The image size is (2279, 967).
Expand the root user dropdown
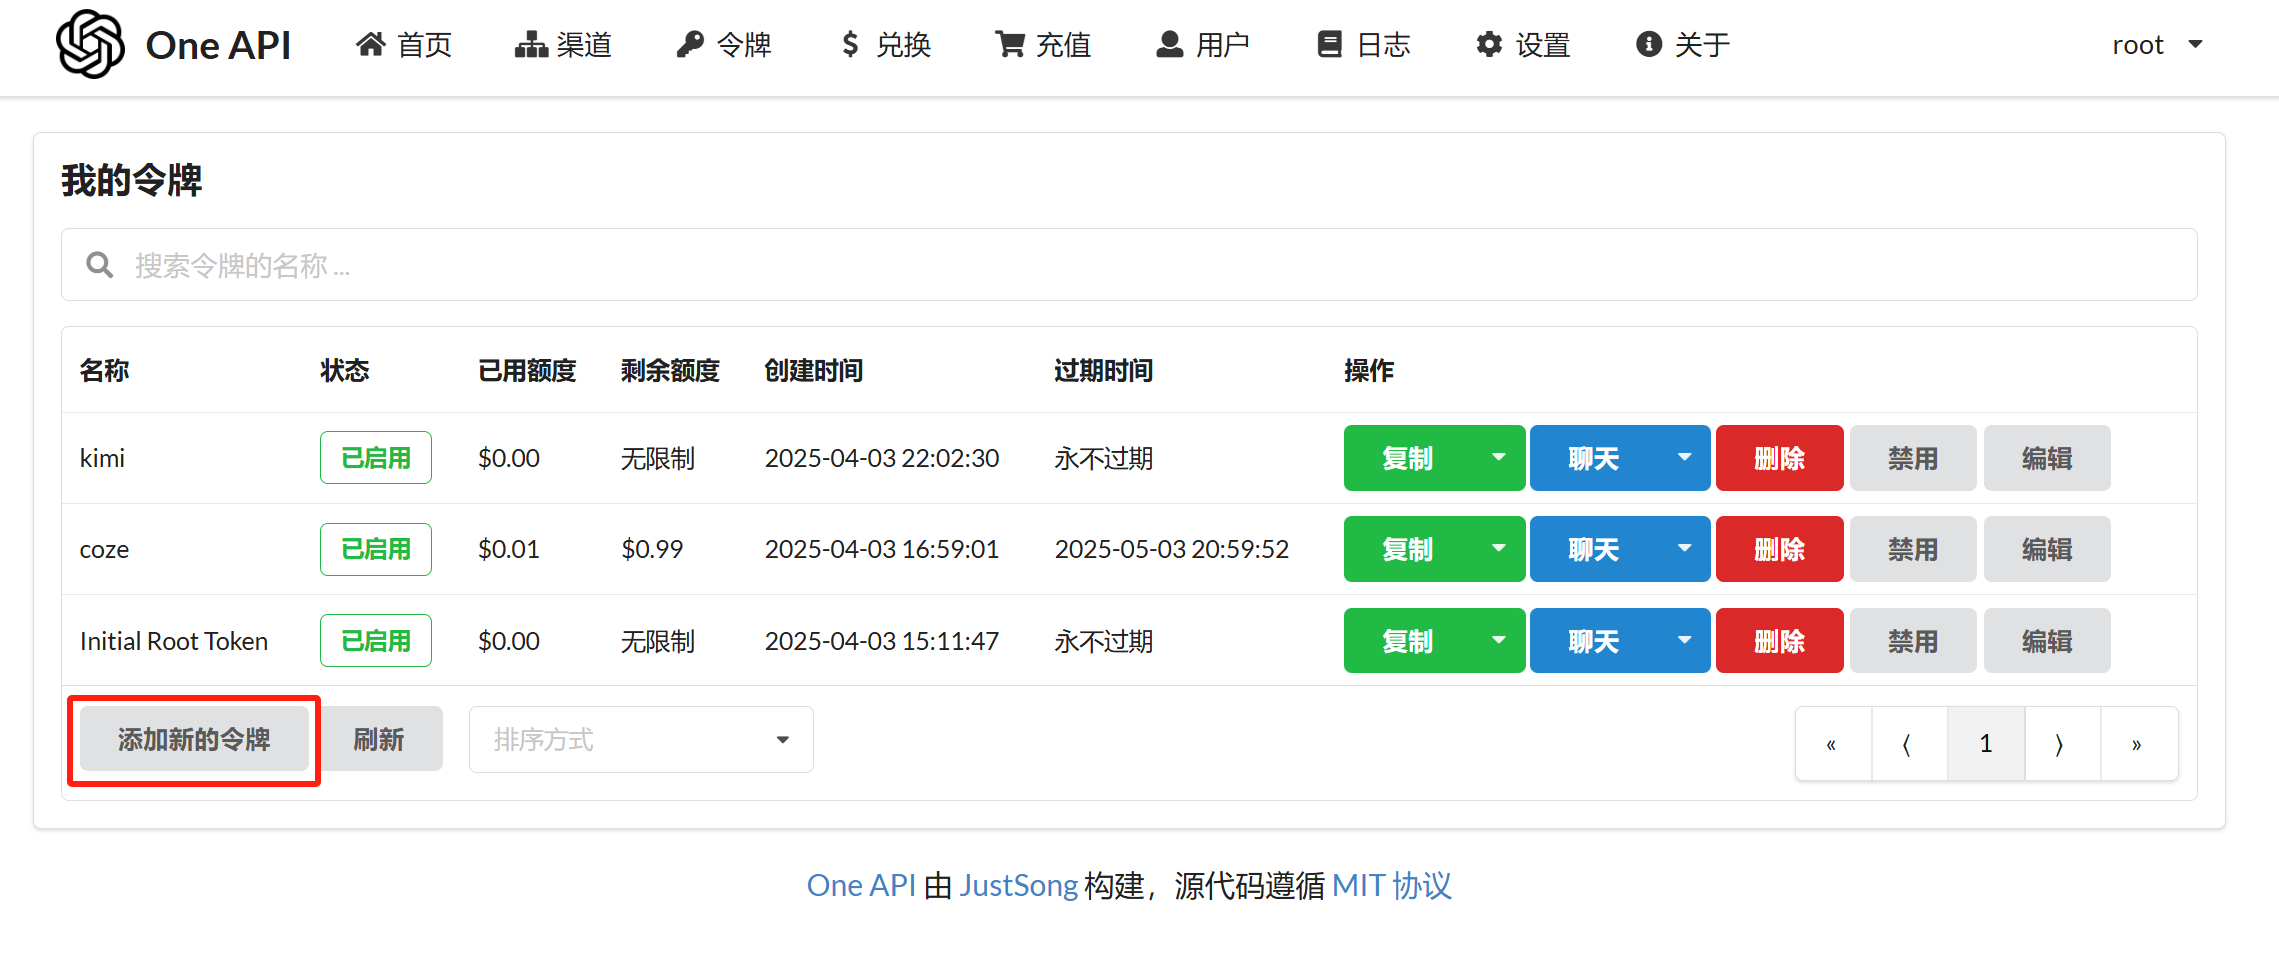click(2157, 45)
